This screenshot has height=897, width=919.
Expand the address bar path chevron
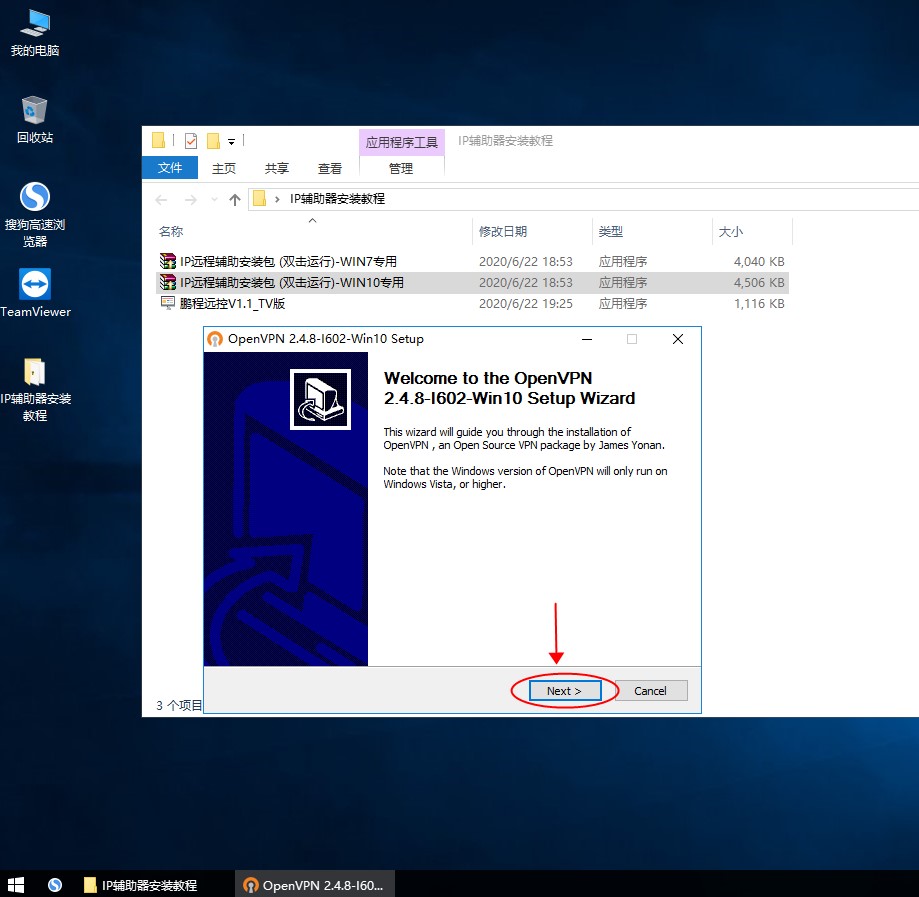tap(277, 199)
